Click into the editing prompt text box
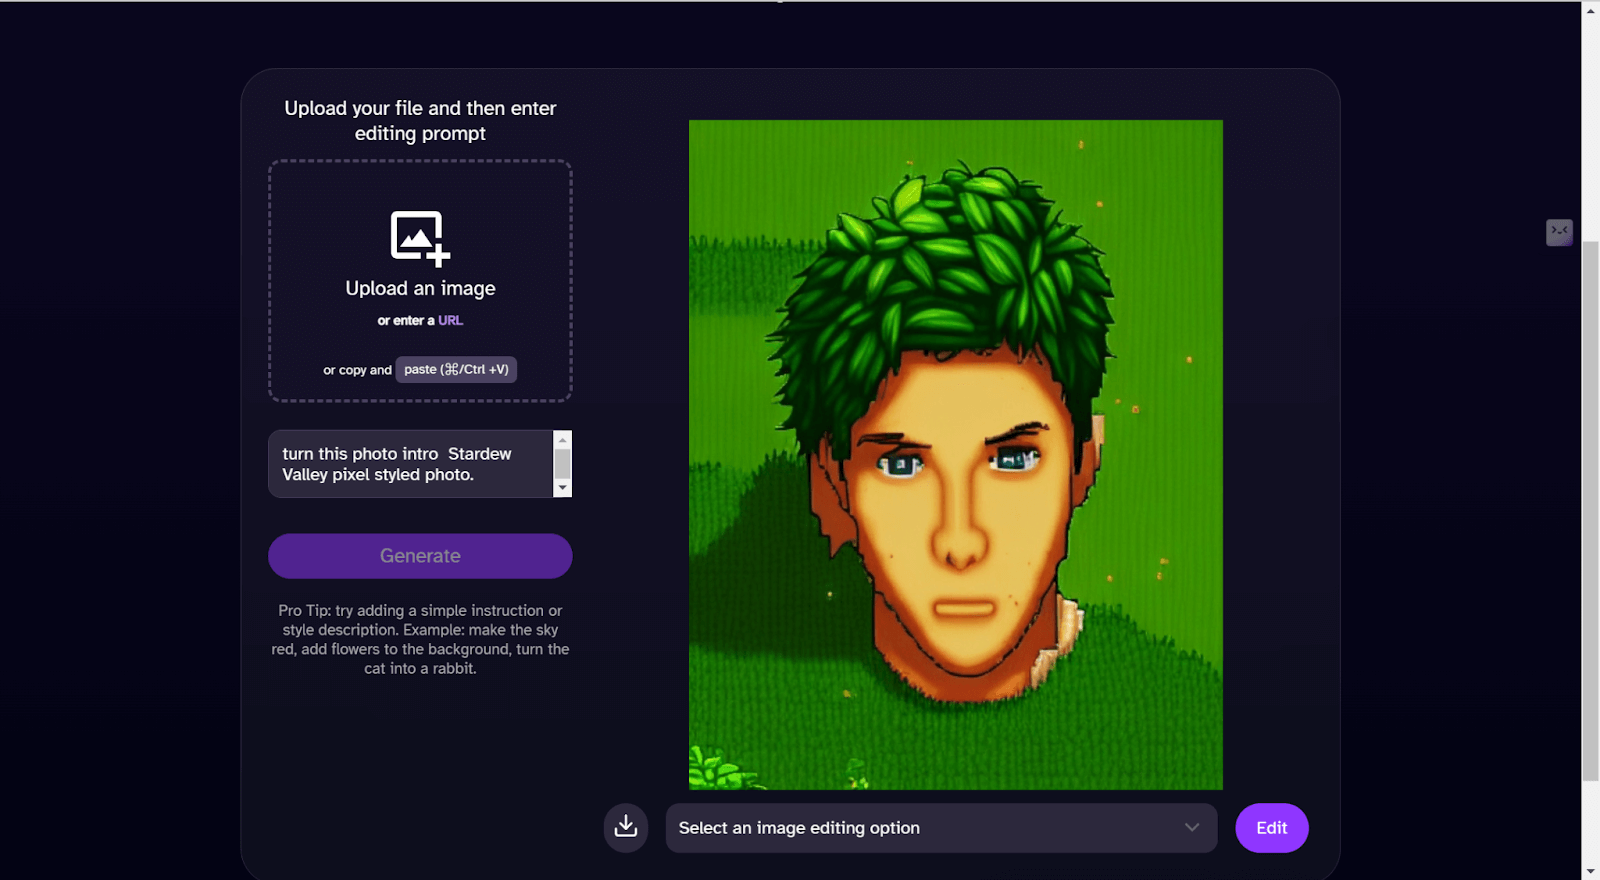Viewport: 1600px width, 880px height. point(411,464)
